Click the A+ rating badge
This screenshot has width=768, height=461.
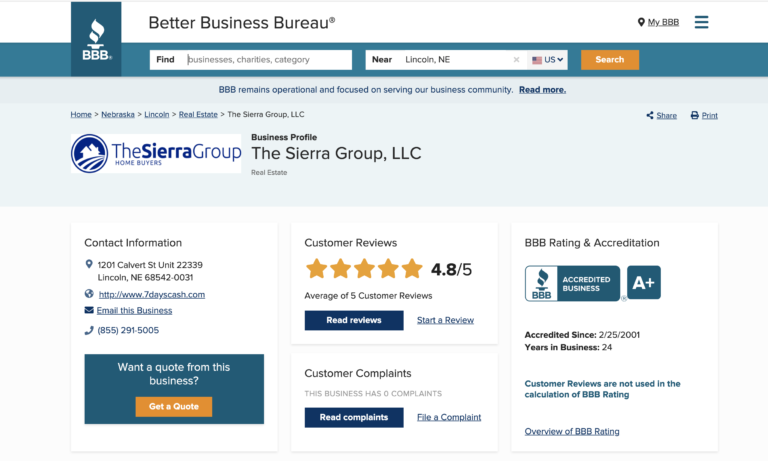click(644, 283)
